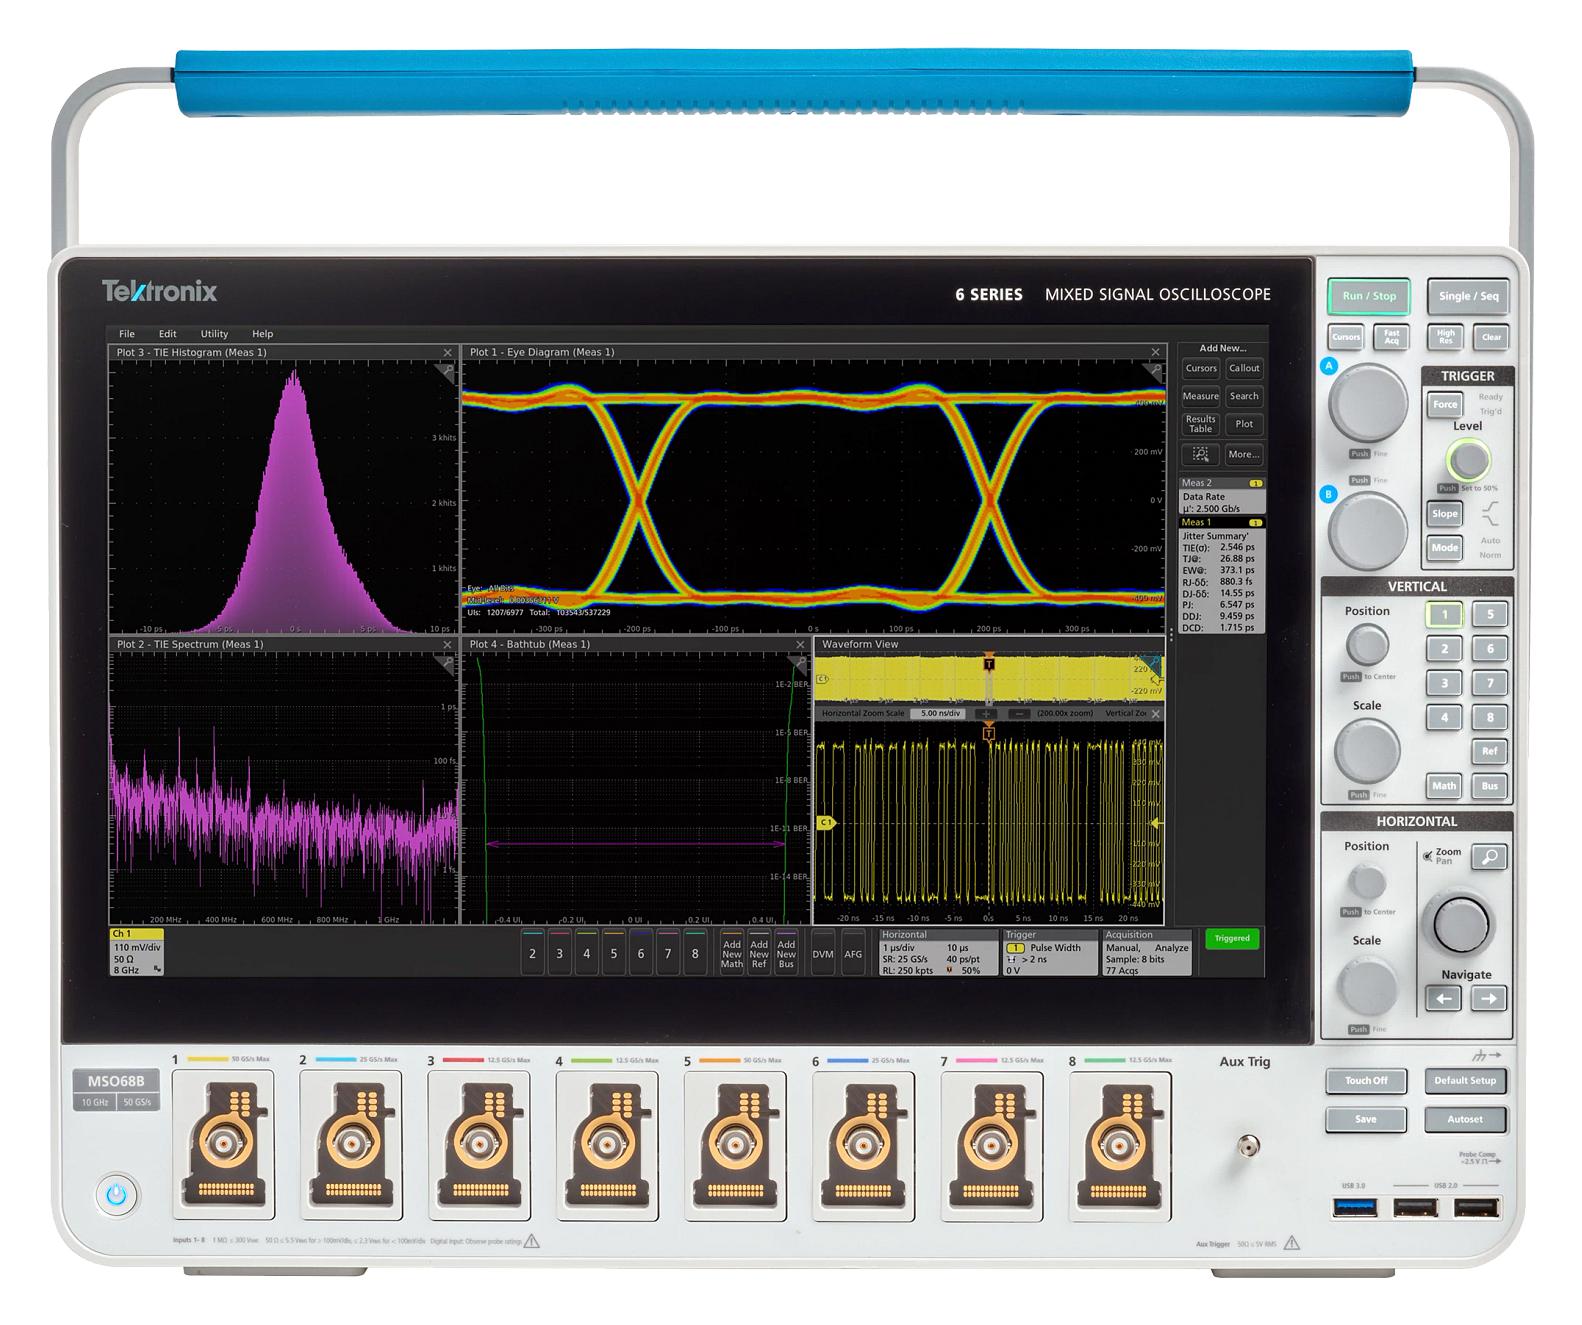This screenshot has width=1582, height=1325.
Task: Click the Search button
Action: [x=1244, y=397]
